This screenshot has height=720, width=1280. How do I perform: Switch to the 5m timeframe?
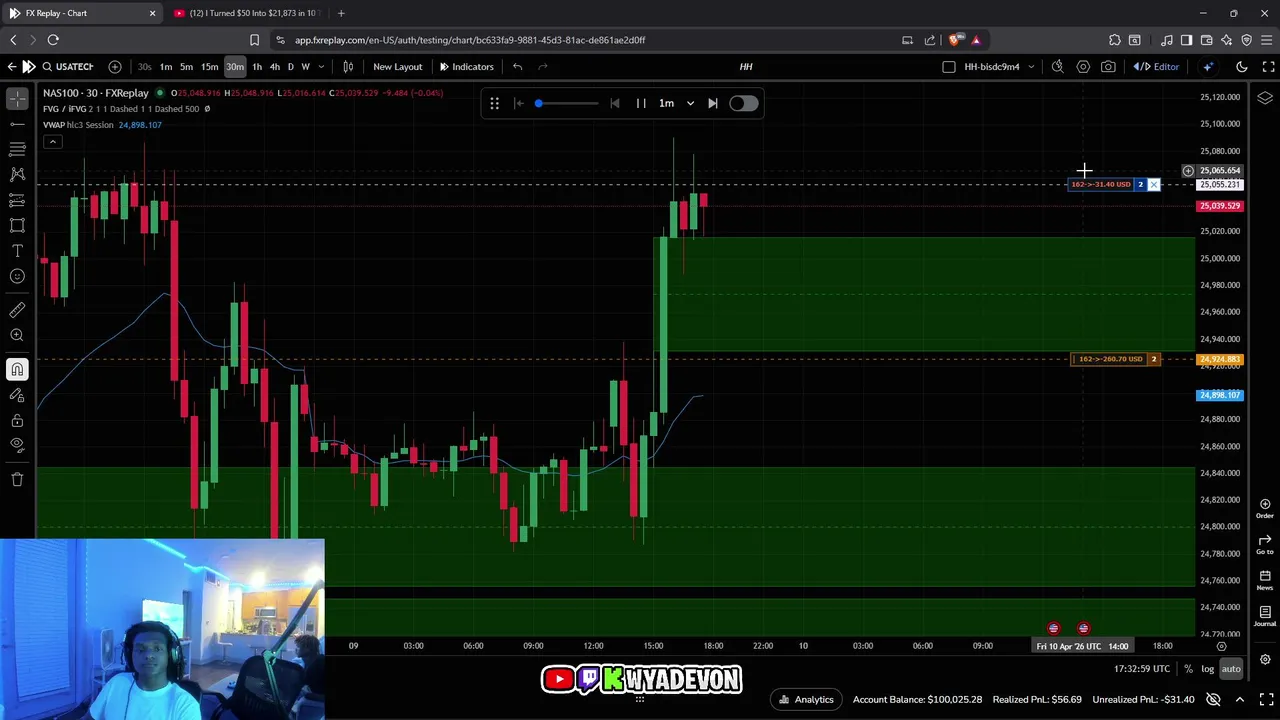[186, 66]
